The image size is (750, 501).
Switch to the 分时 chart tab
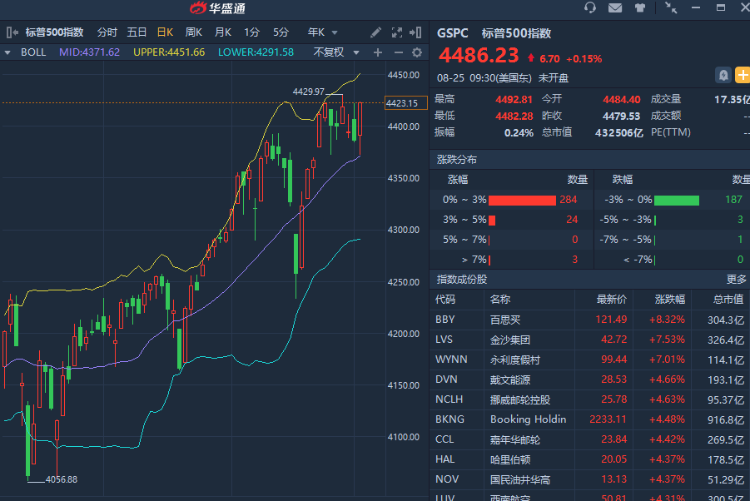(x=107, y=32)
